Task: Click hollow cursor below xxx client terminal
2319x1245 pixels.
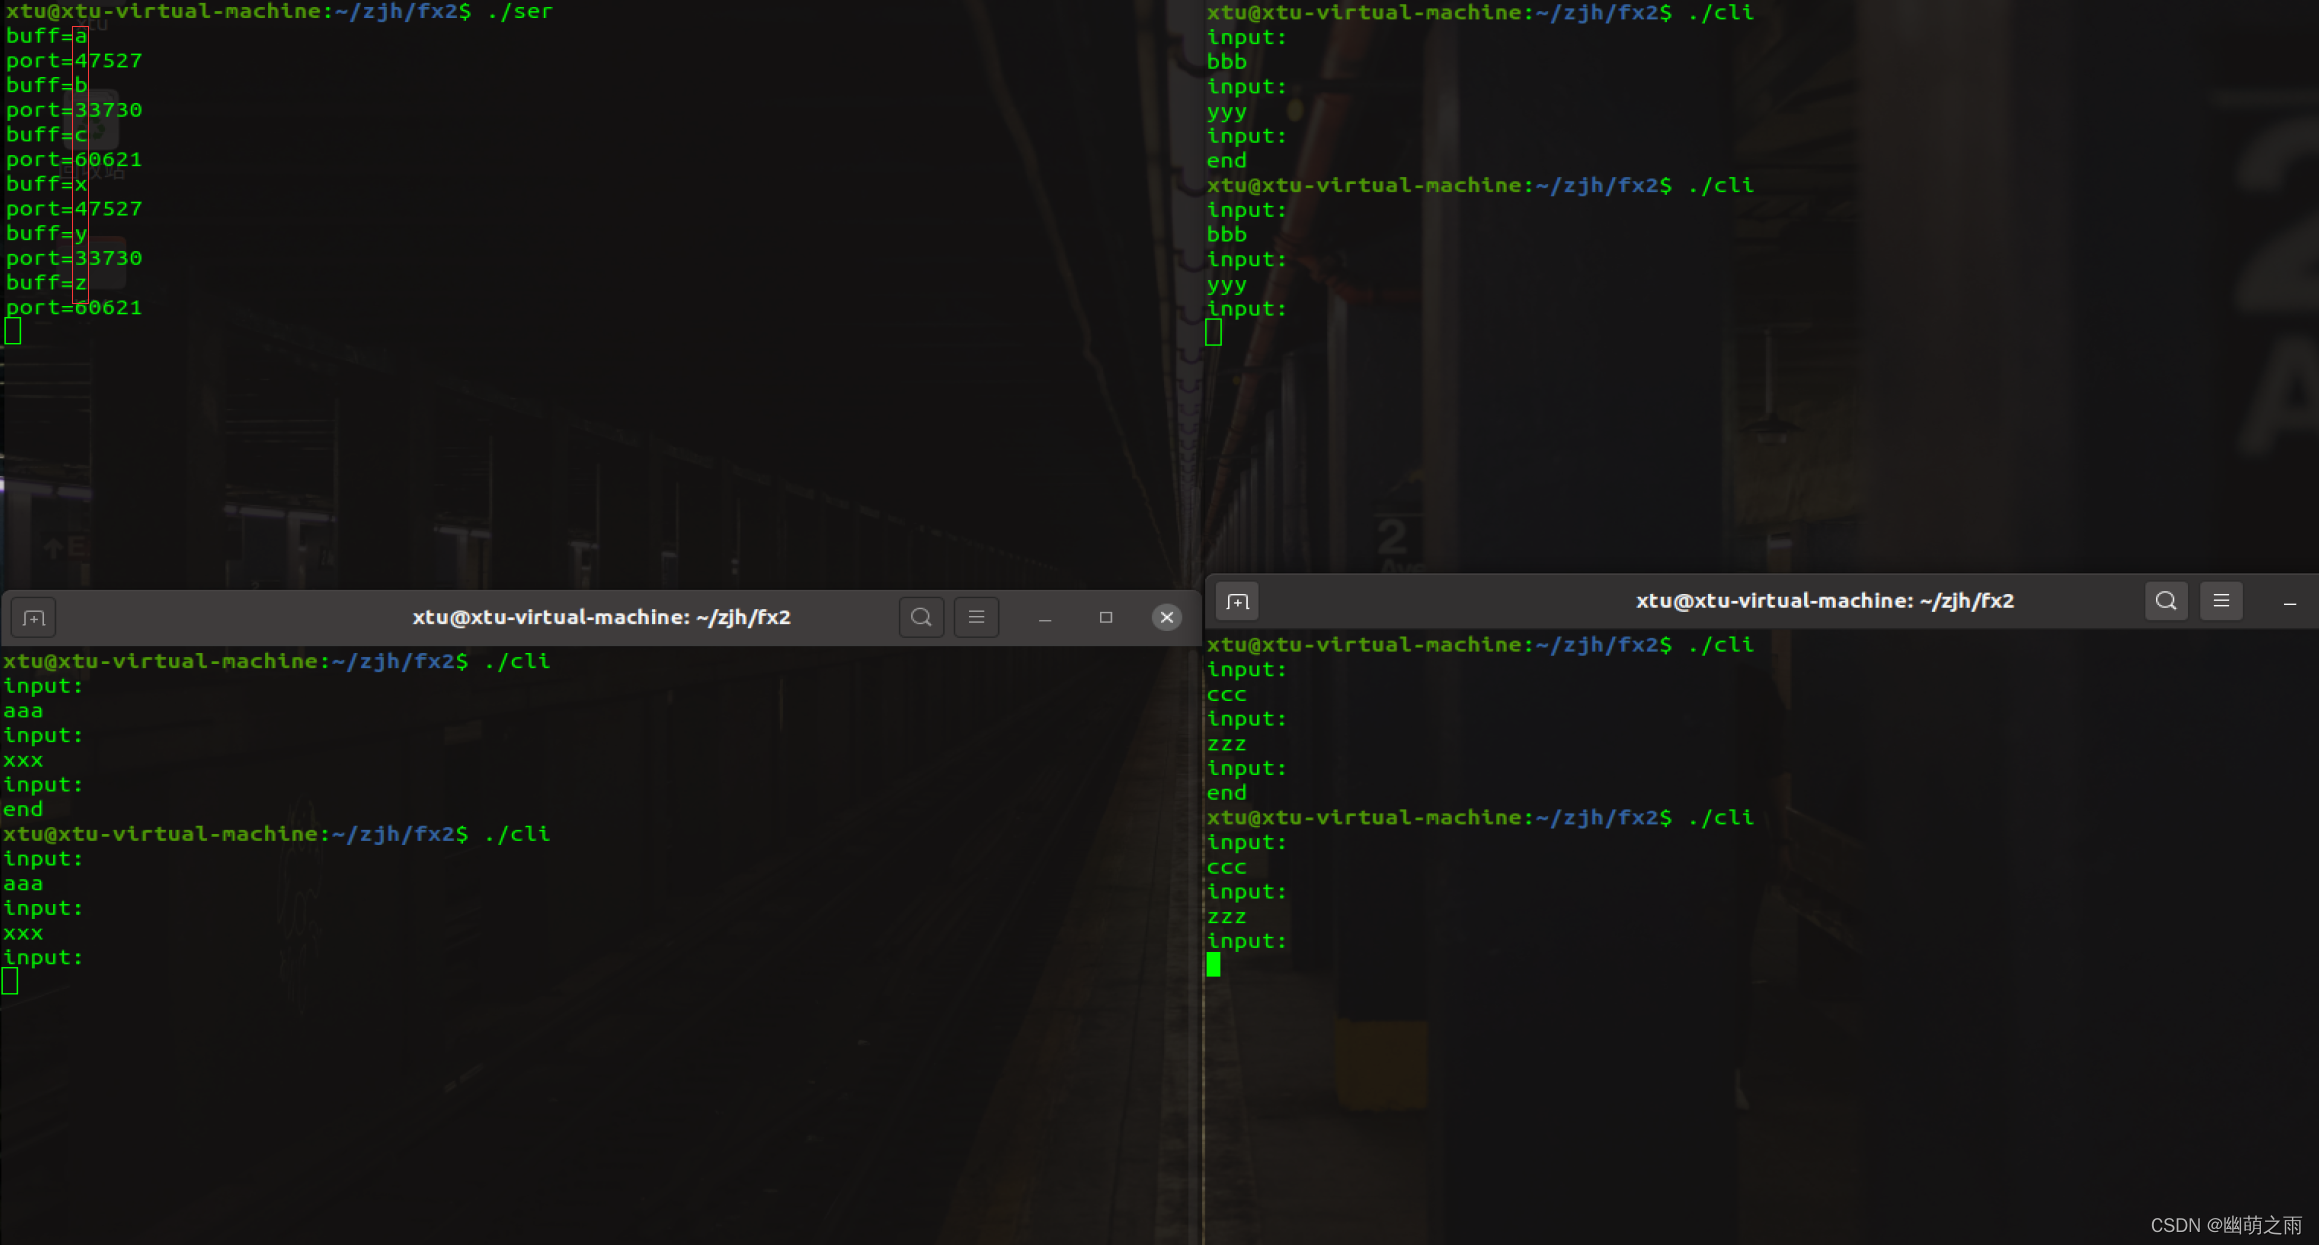Action: [10, 981]
